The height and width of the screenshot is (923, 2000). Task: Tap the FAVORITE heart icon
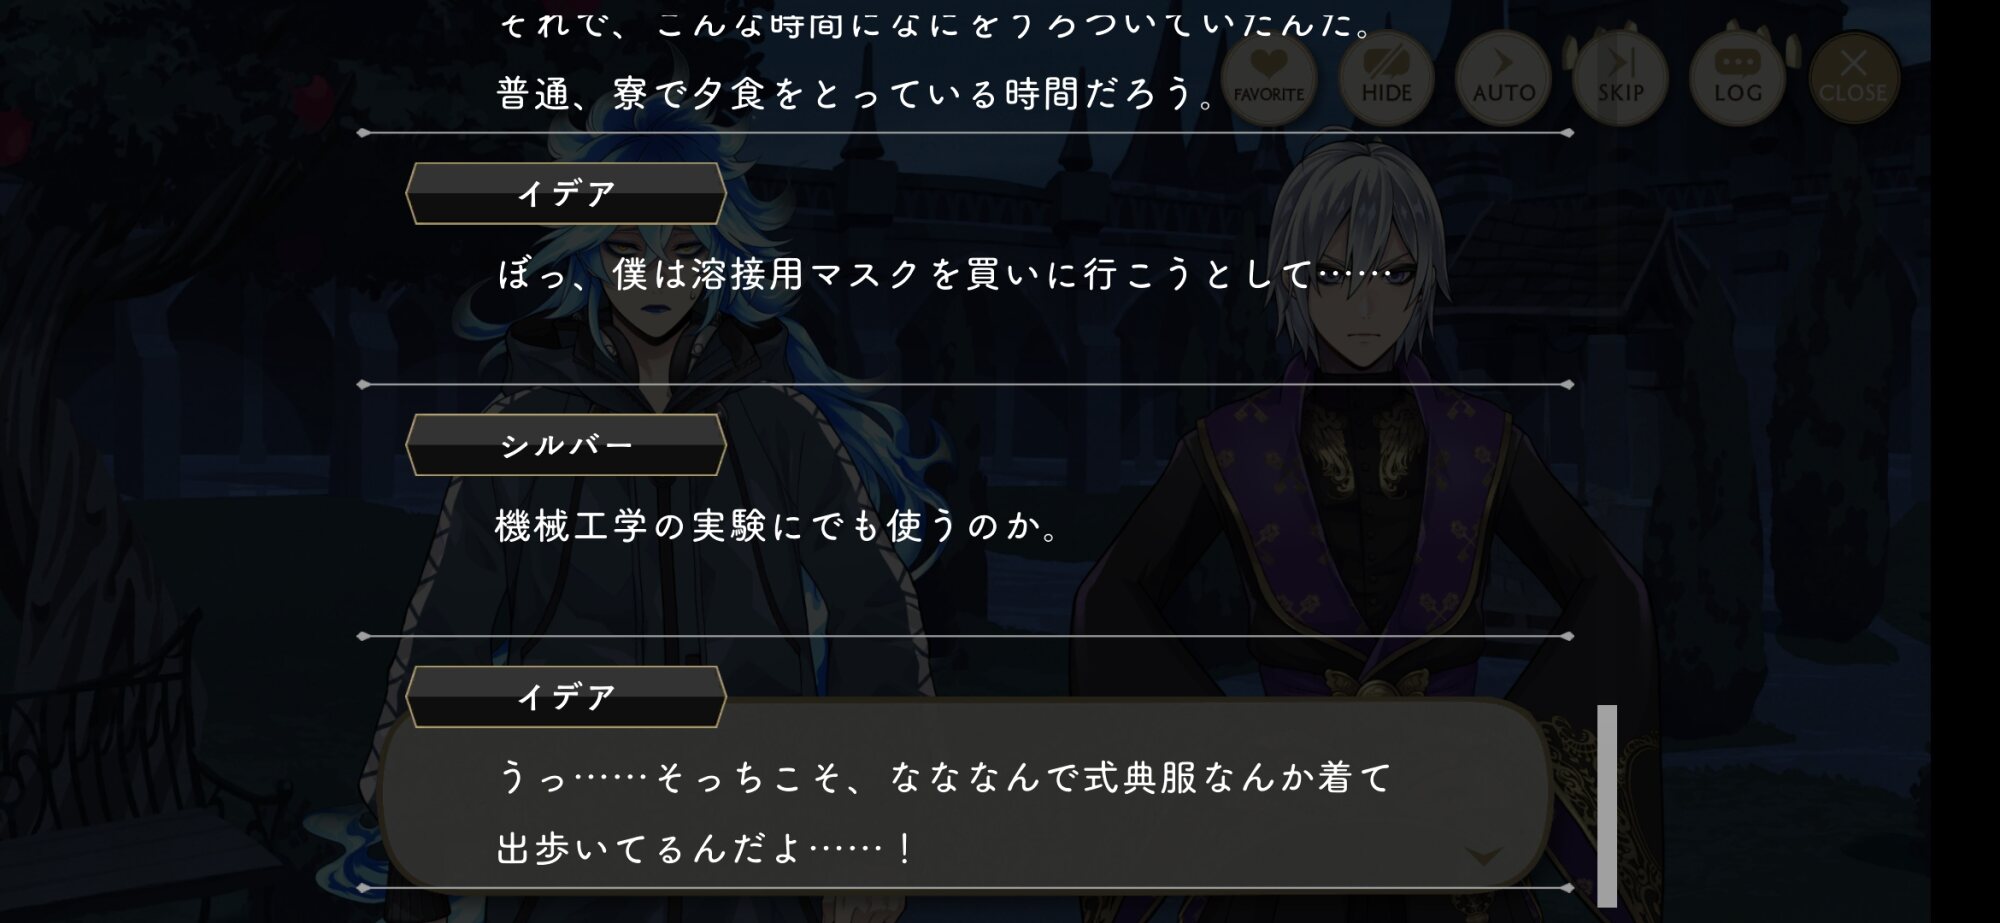[x=1268, y=78]
